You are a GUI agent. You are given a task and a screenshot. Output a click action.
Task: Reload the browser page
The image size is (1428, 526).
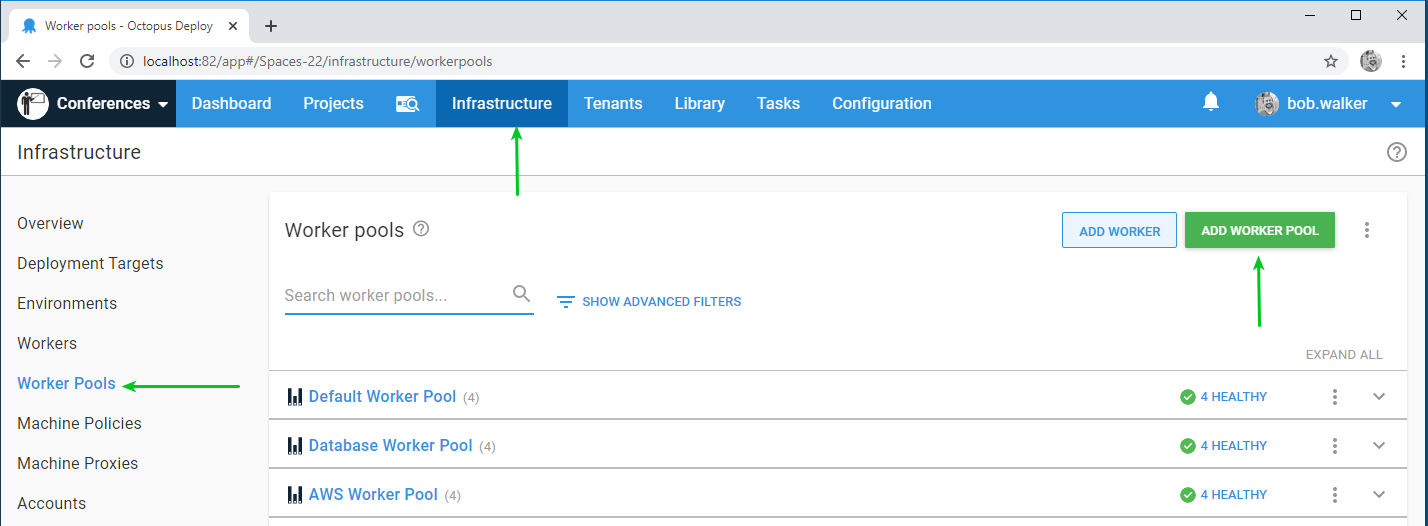87,61
